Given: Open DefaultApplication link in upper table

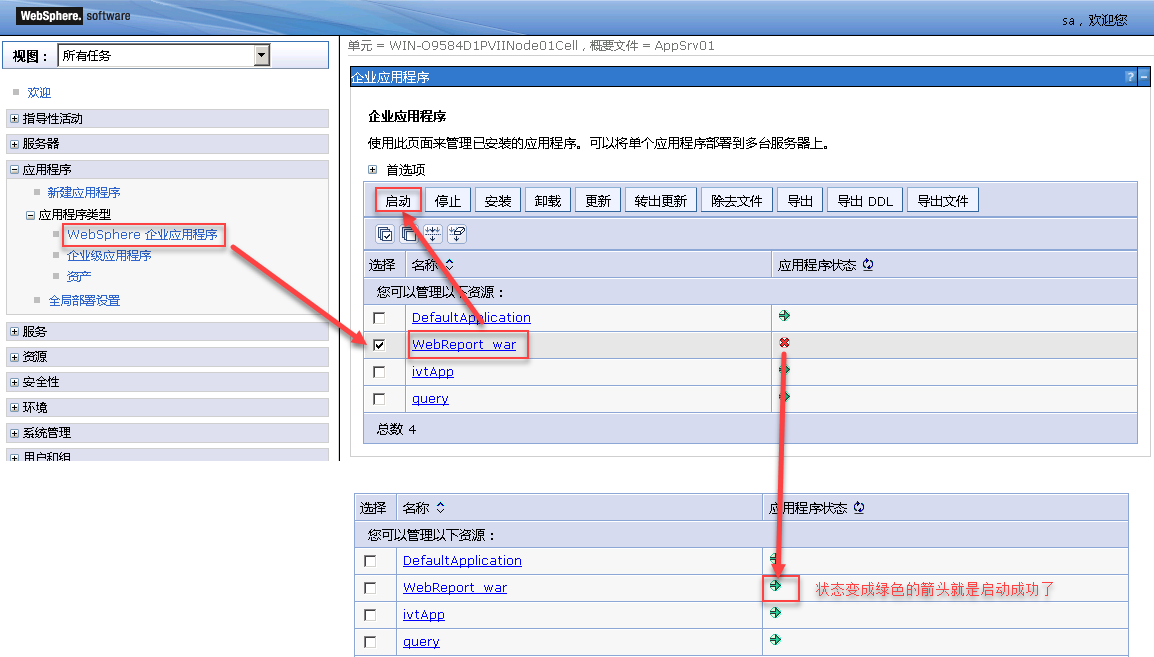Looking at the screenshot, I should click(x=471, y=317).
